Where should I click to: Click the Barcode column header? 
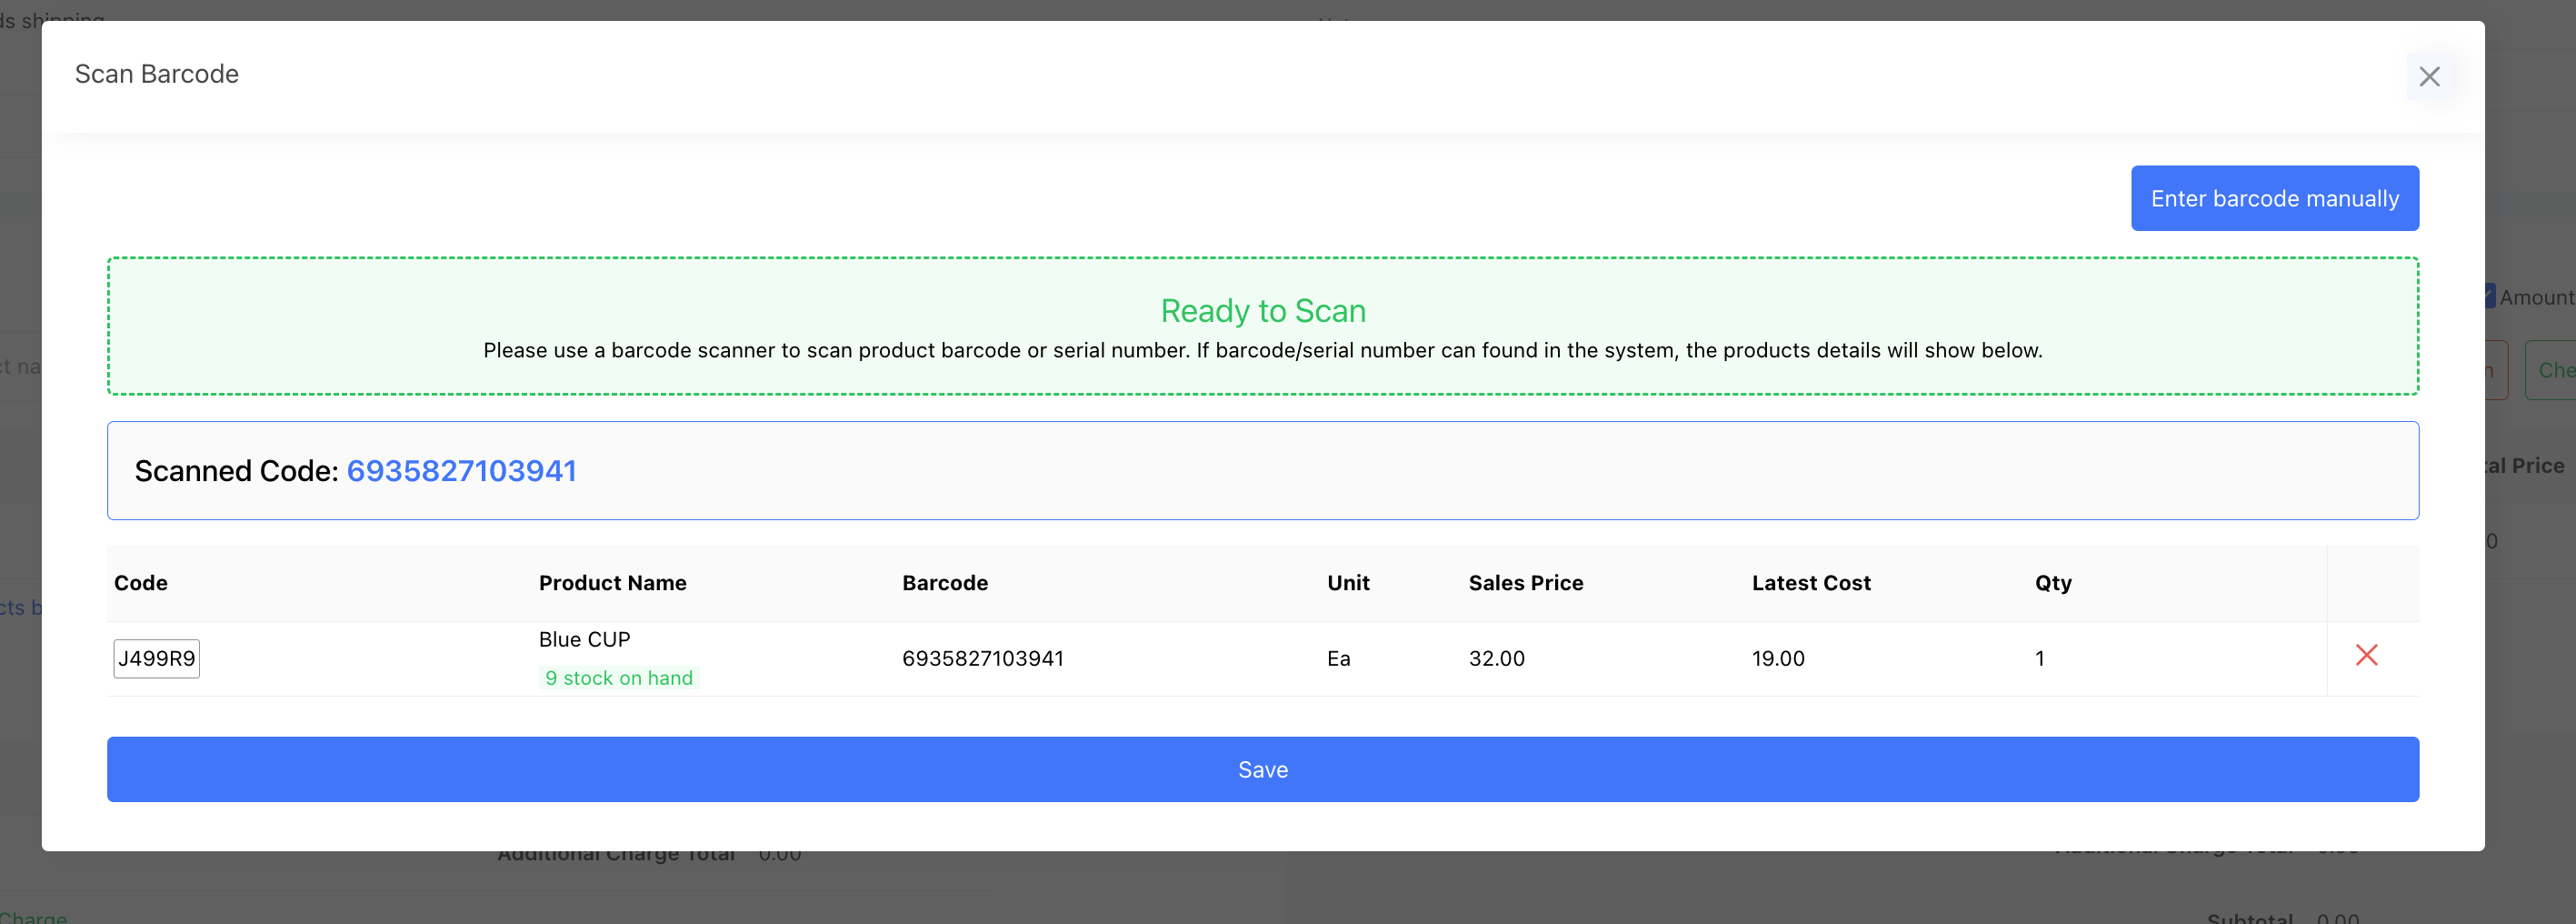point(944,583)
